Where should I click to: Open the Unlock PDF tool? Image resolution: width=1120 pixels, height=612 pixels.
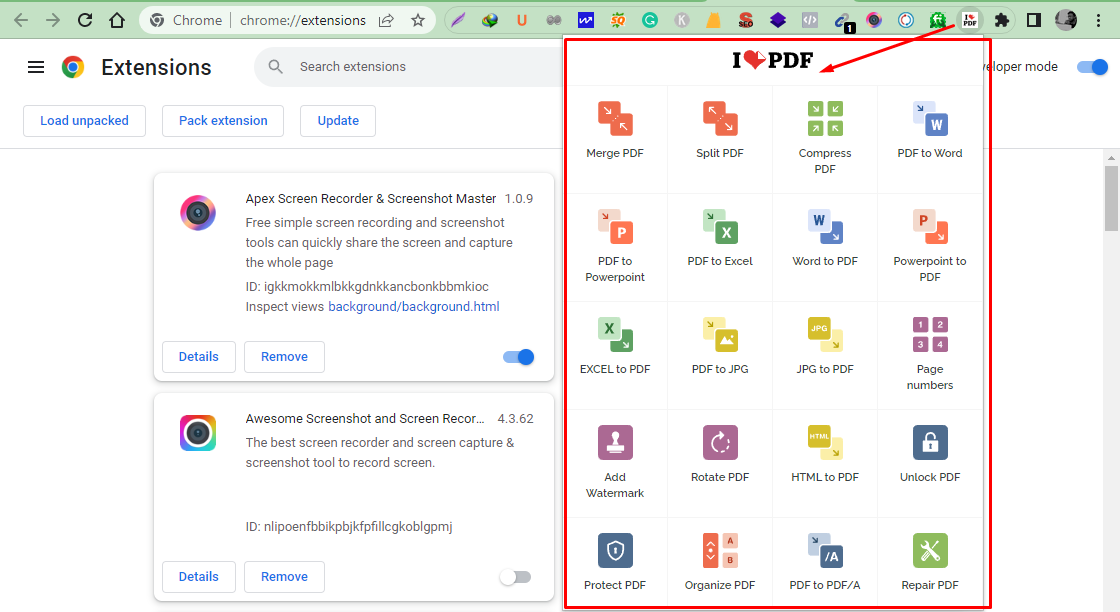pyautogui.click(x=930, y=454)
